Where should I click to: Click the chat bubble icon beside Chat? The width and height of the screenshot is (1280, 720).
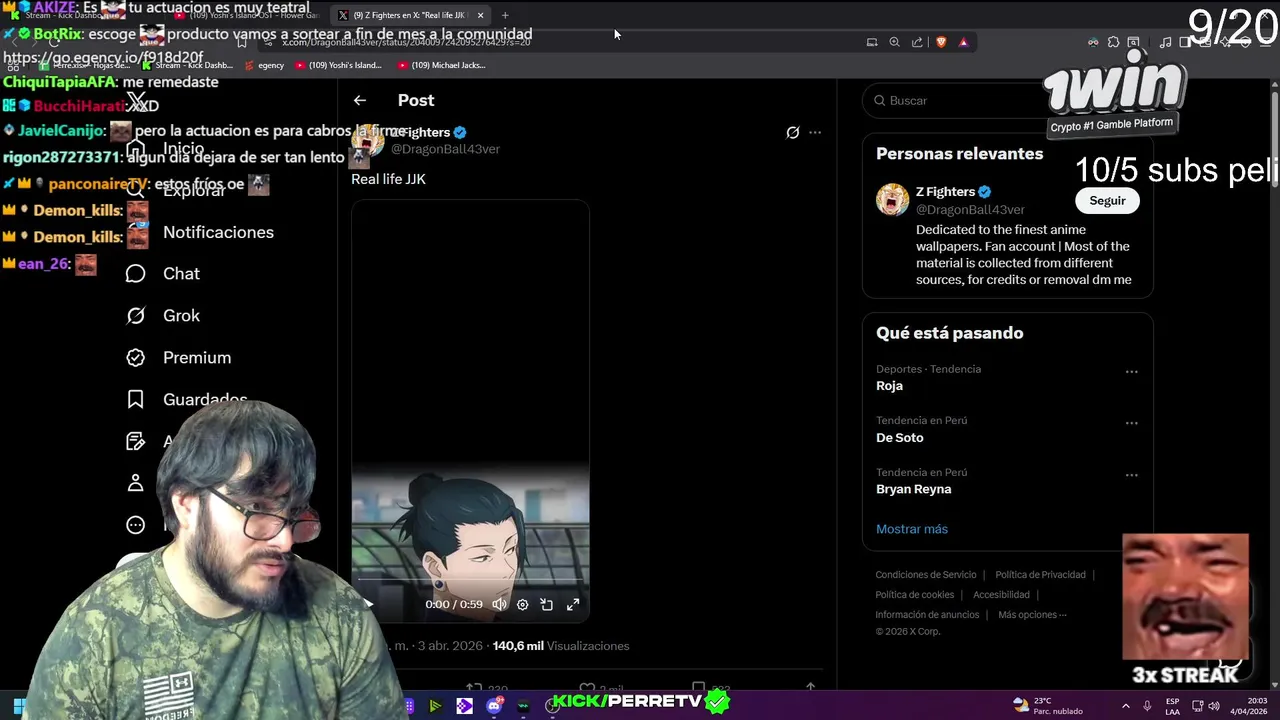136,274
